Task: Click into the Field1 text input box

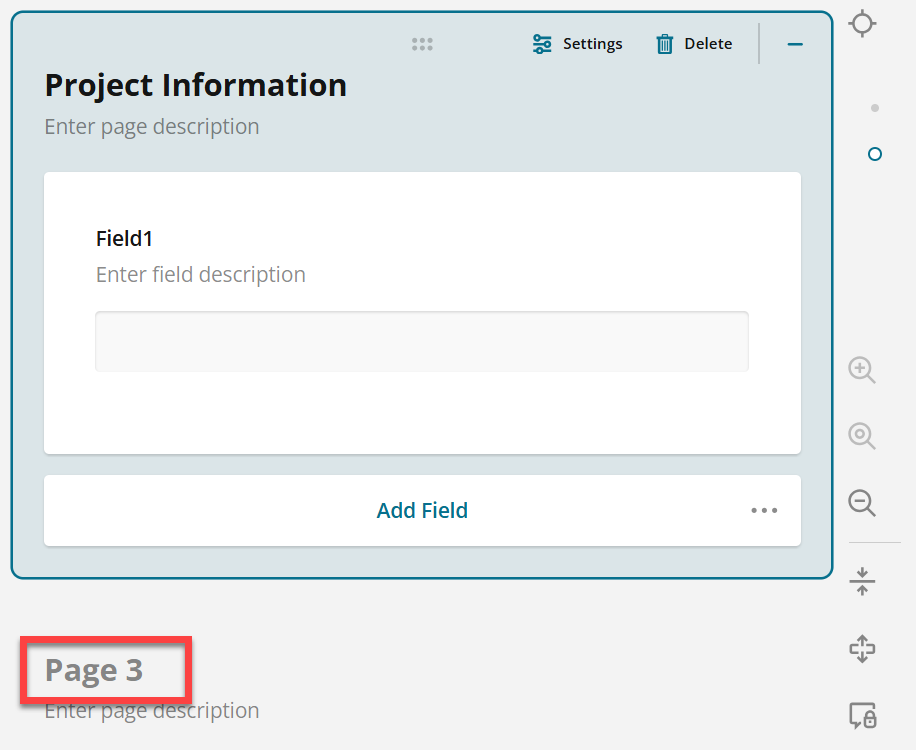Action: [422, 341]
